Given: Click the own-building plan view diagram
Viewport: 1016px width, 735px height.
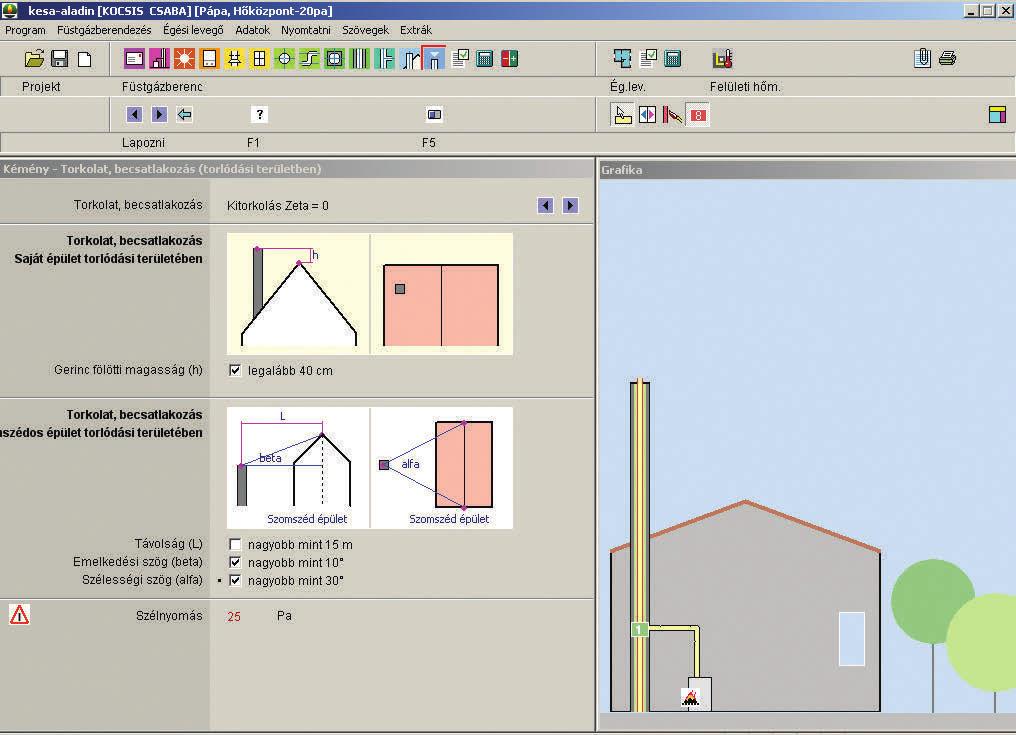Looking at the screenshot, I should [x=442, y=294].
